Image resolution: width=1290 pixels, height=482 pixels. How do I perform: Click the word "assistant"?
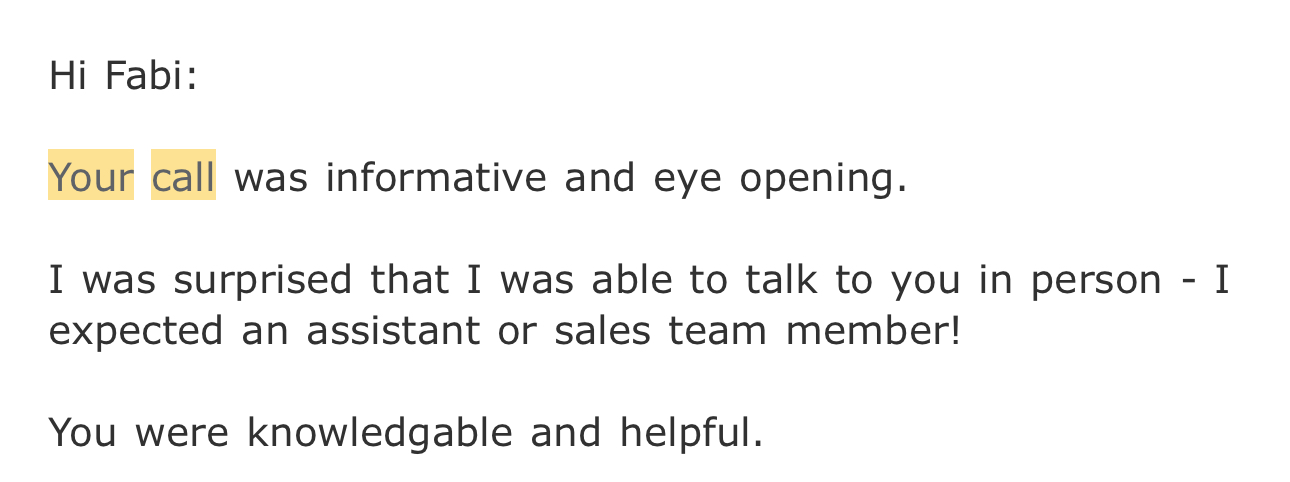[x=393, y=330]
